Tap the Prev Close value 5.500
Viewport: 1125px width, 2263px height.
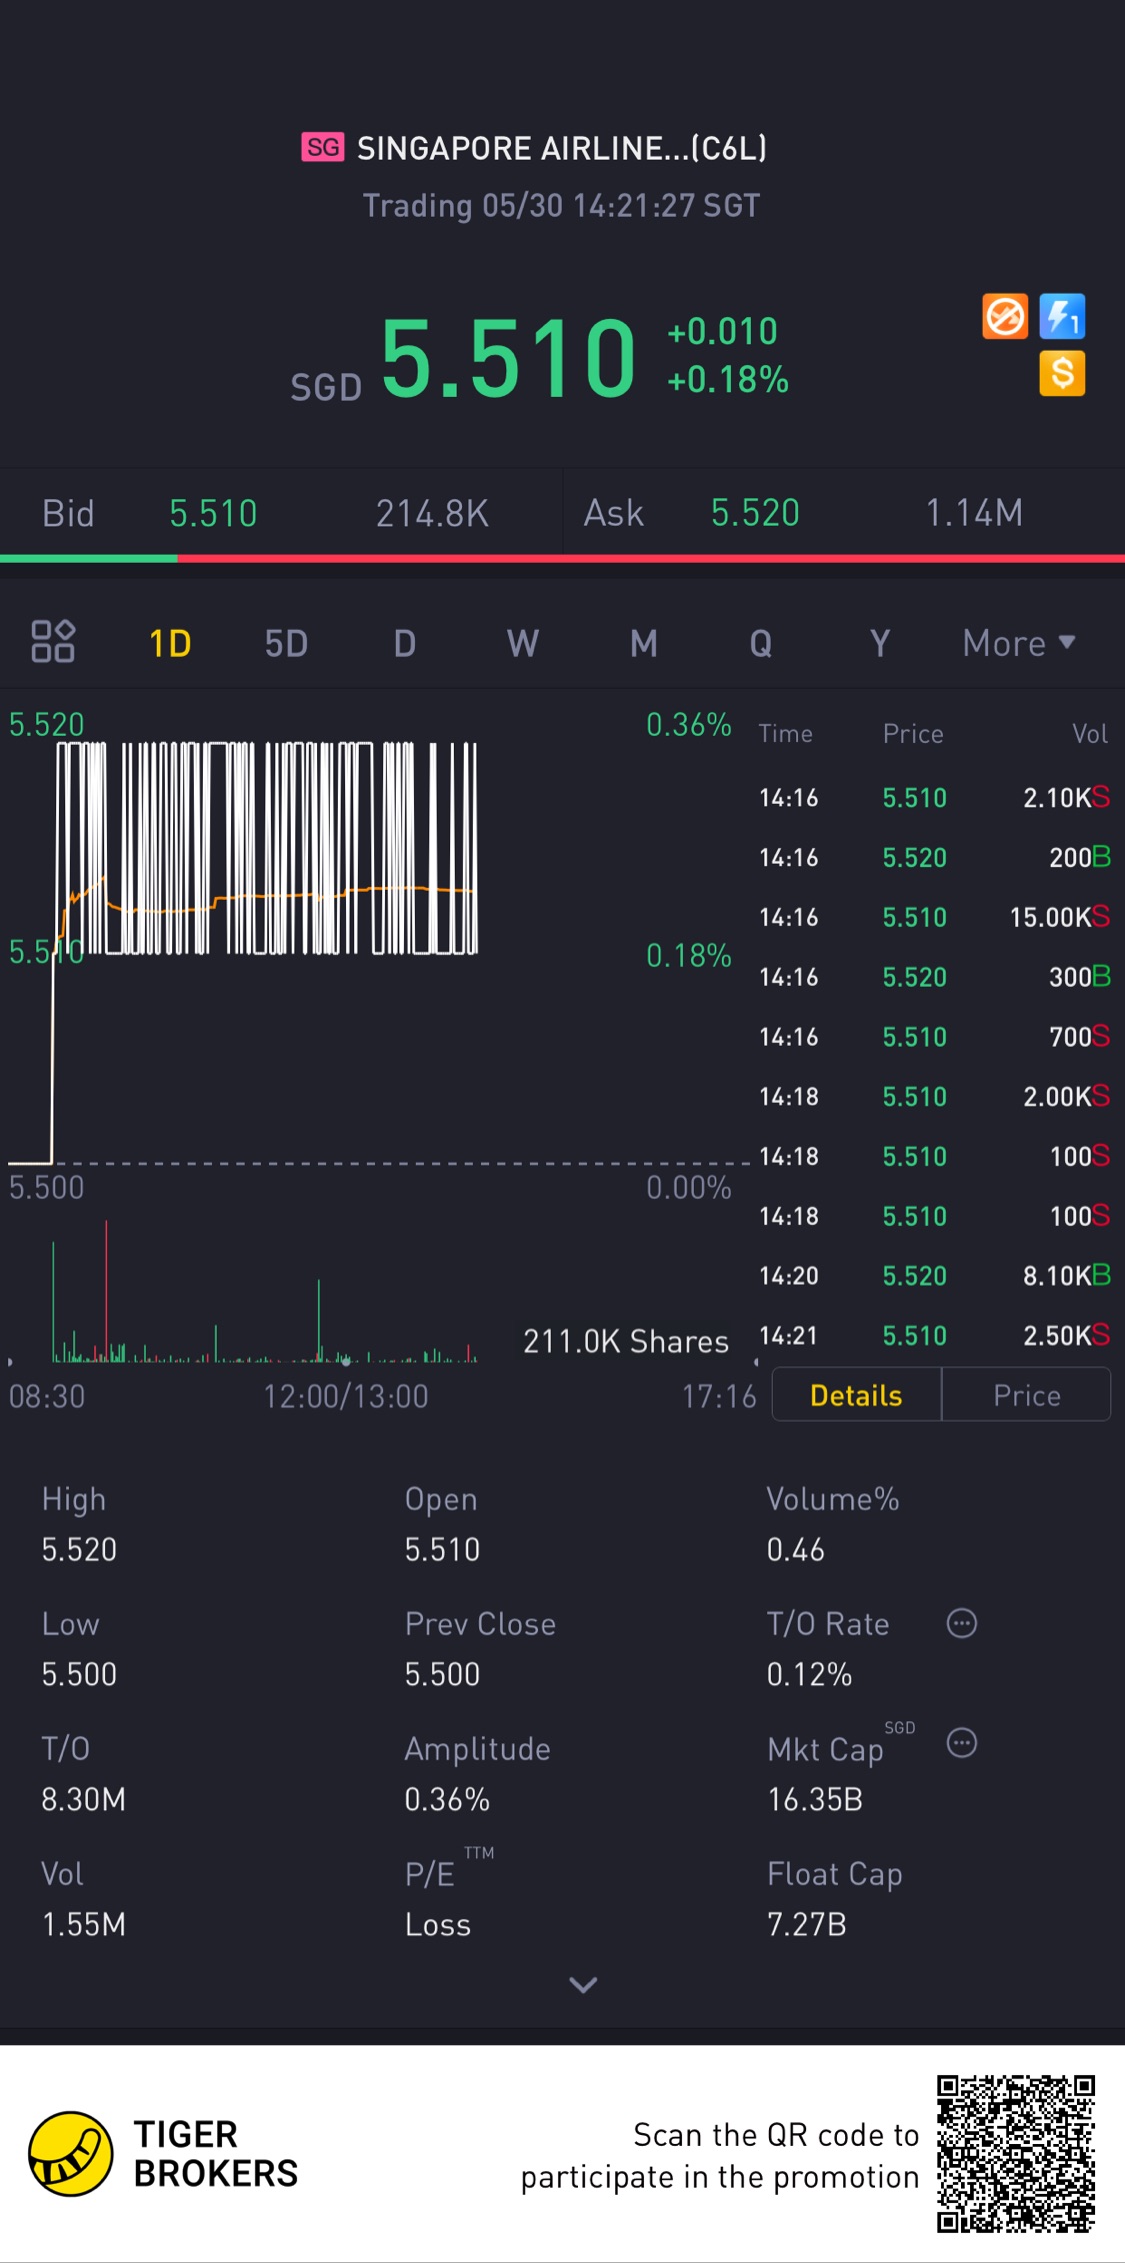pos(442,1674)
